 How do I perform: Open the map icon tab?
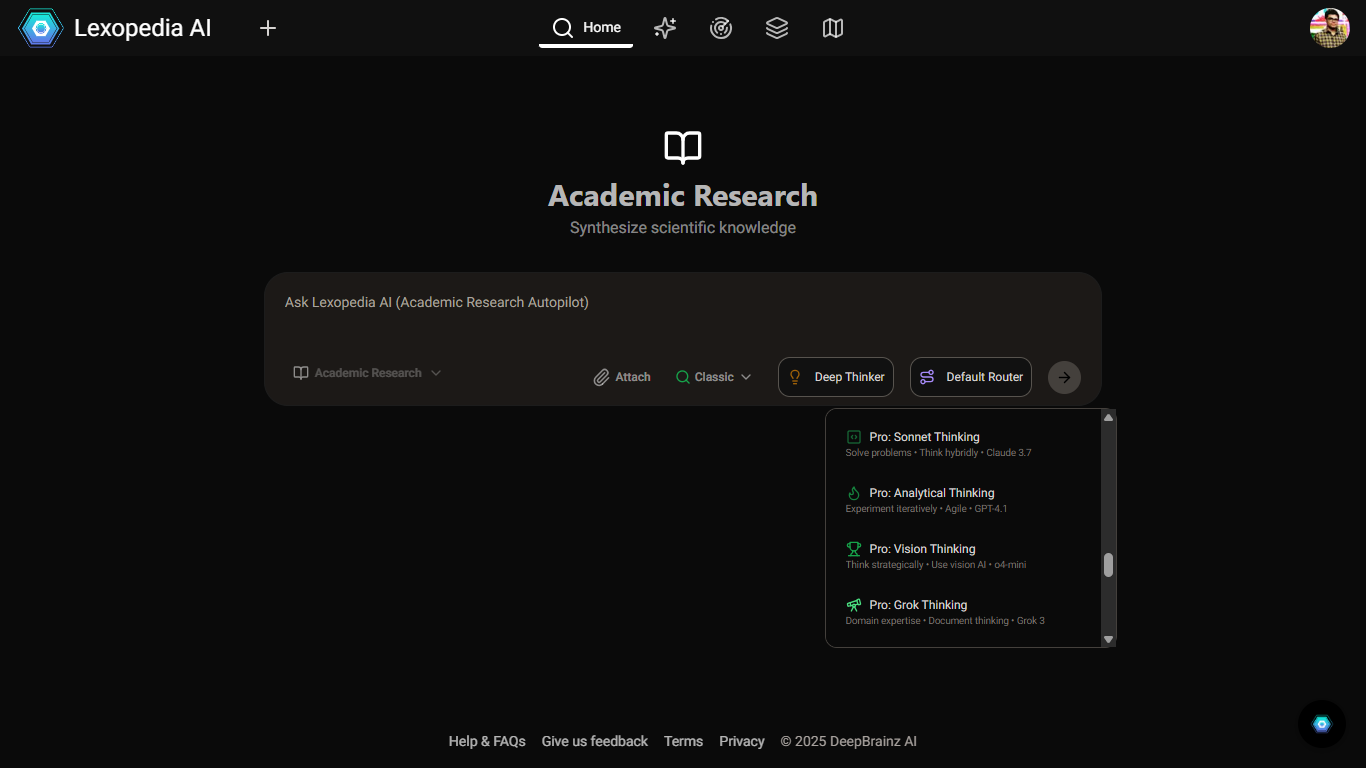tap(833, 28)
